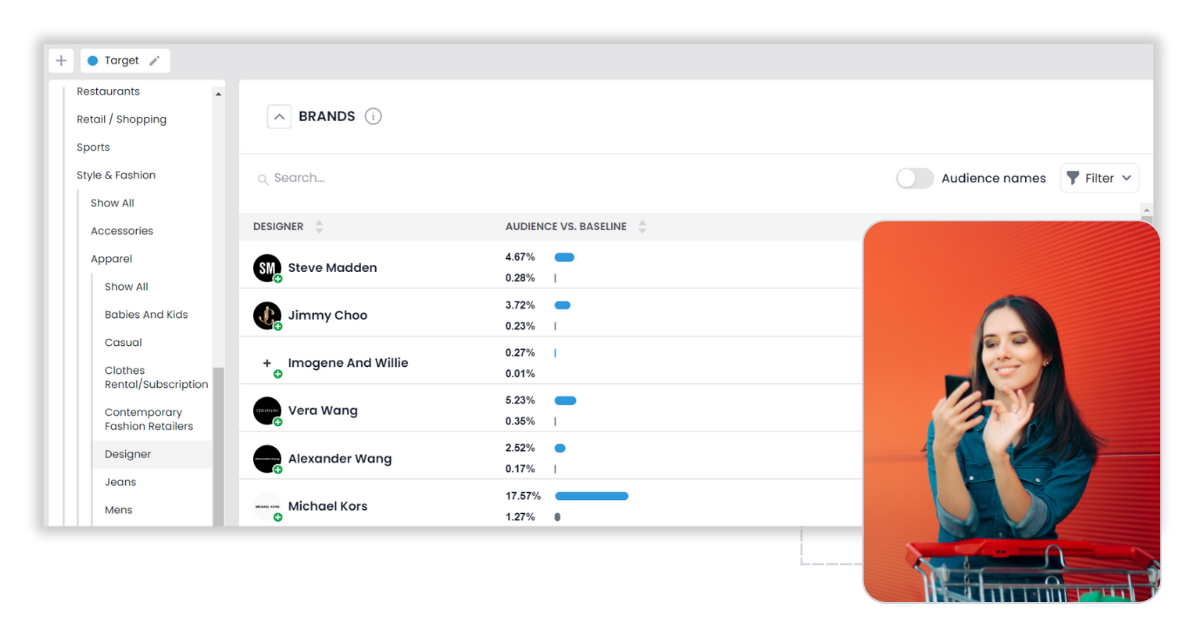
Task: Open the Sports category
Action: (x=93, y=147)
